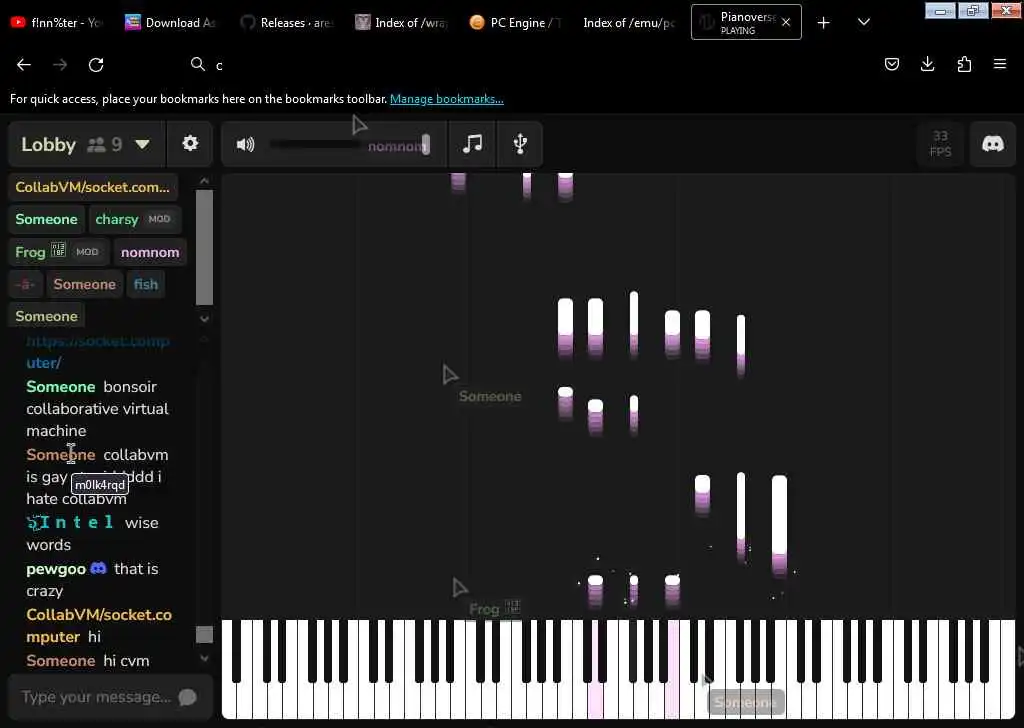This screenshot has width=1024, height=728.
Task: Click the FPS counter display
Action: tap(940, 144)
